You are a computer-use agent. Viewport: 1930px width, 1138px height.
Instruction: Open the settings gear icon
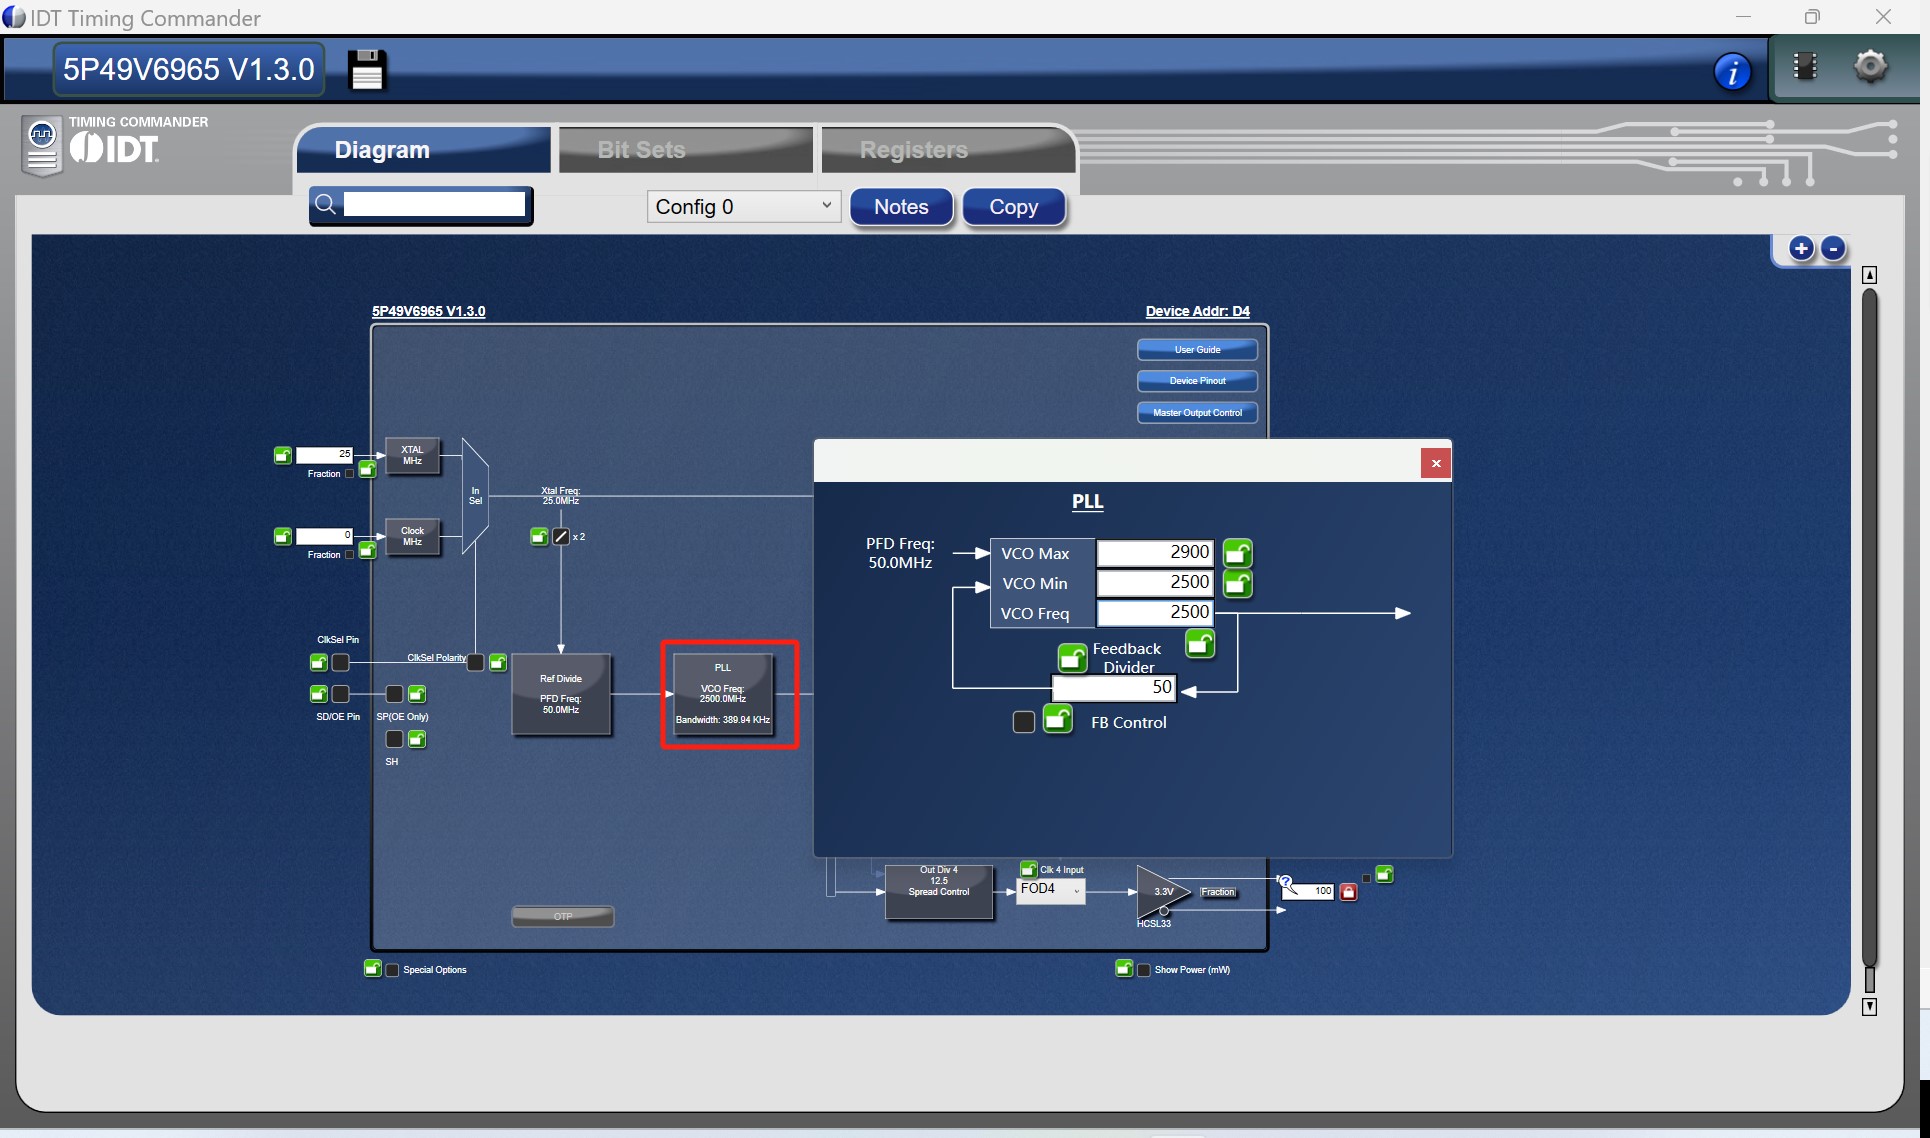click(1870, 67)
